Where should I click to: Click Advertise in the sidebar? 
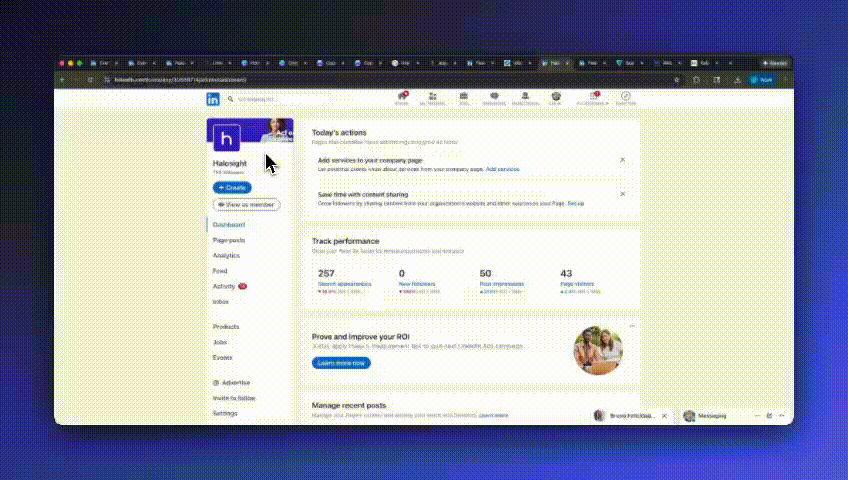click(231, 383)
